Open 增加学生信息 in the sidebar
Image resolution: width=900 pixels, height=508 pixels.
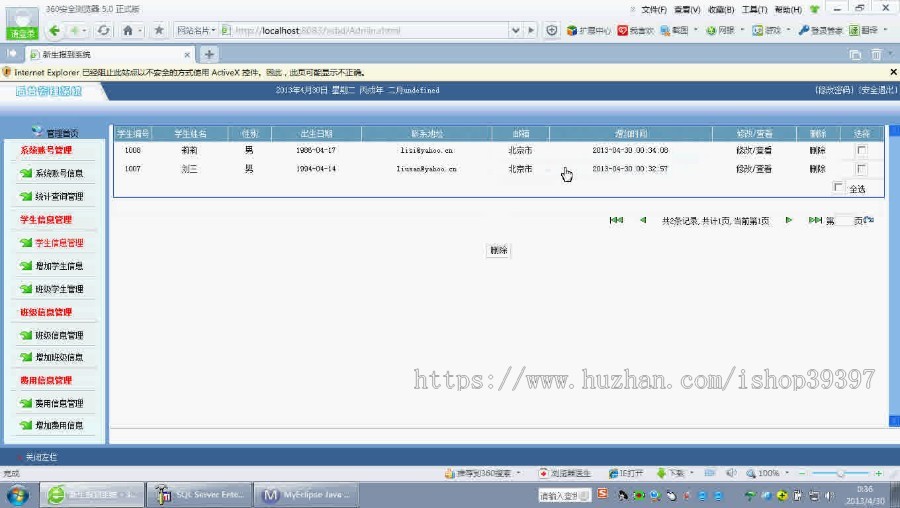[x=59, y=266]
